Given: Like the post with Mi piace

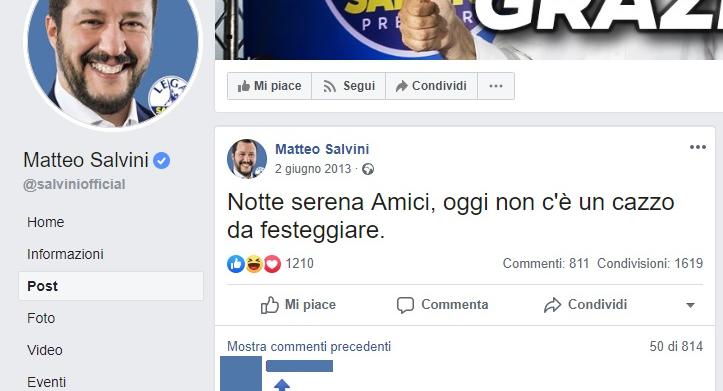Looking at the screenshot, I should tap(298, 305).
